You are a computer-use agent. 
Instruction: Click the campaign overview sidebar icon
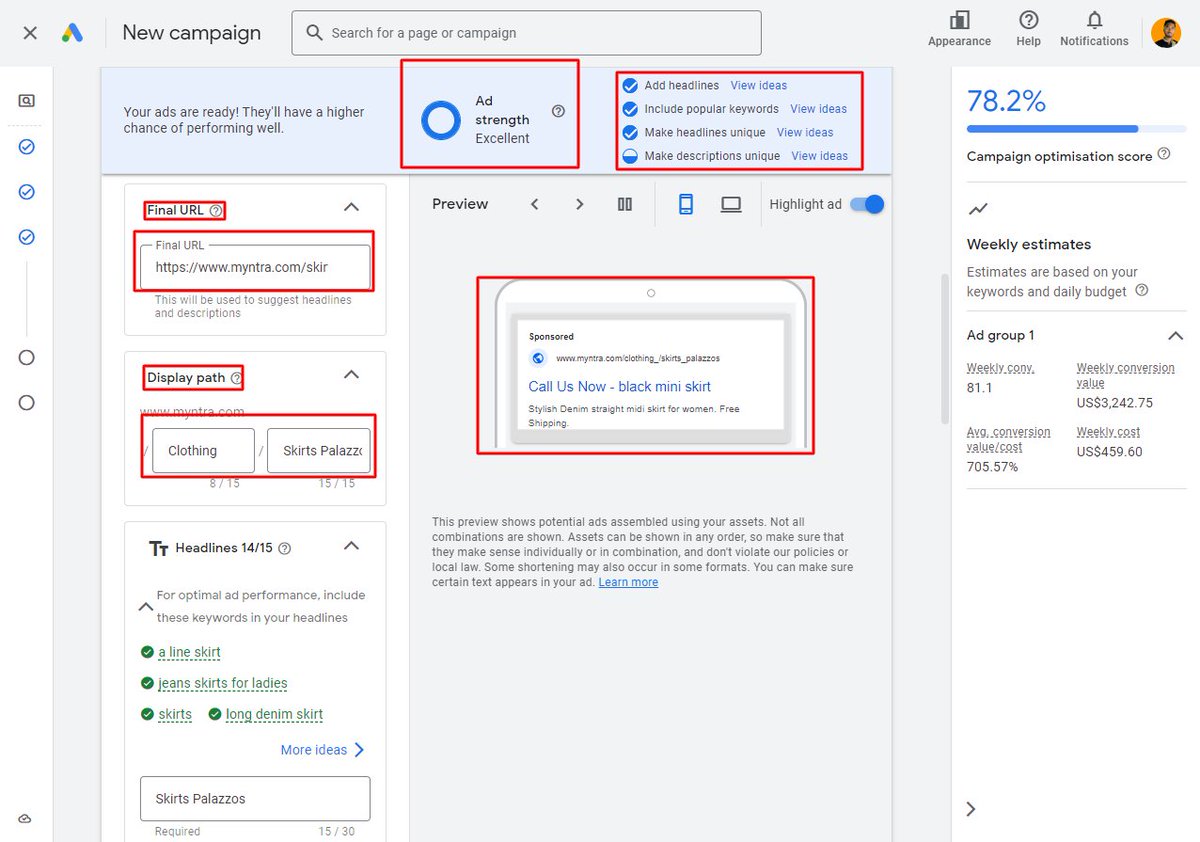pos(27,101)
